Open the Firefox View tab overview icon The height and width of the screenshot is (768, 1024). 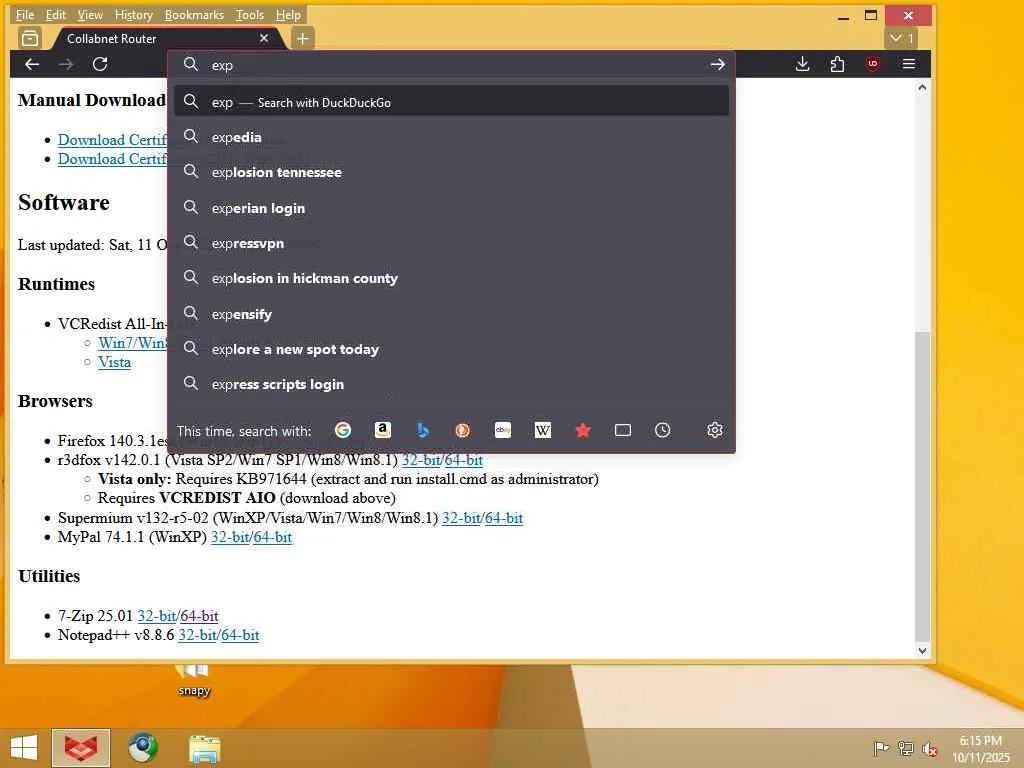pos(30,39)
